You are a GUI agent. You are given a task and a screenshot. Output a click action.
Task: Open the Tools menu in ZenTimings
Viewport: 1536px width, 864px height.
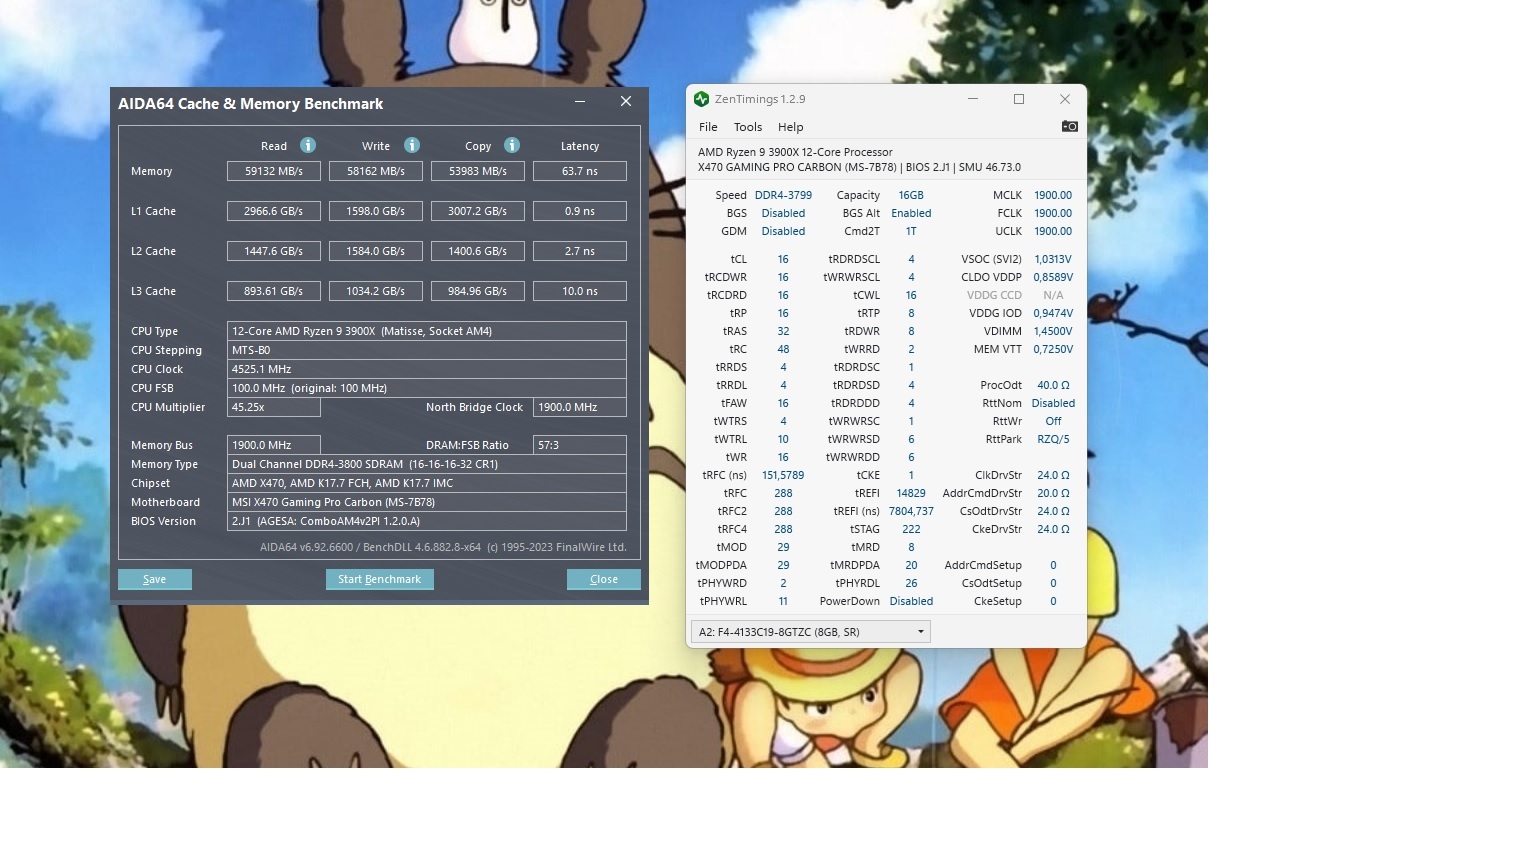[748, 127]
